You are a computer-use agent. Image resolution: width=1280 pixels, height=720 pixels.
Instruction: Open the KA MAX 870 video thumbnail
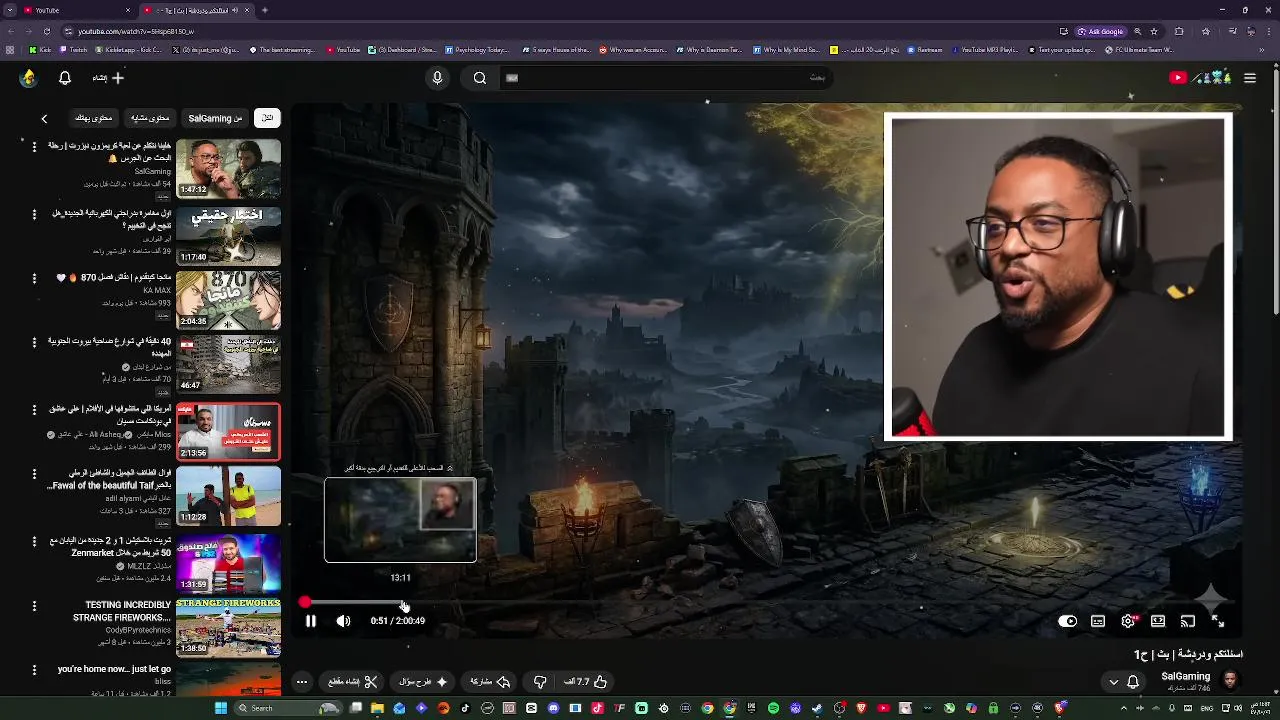click(229, 300)
